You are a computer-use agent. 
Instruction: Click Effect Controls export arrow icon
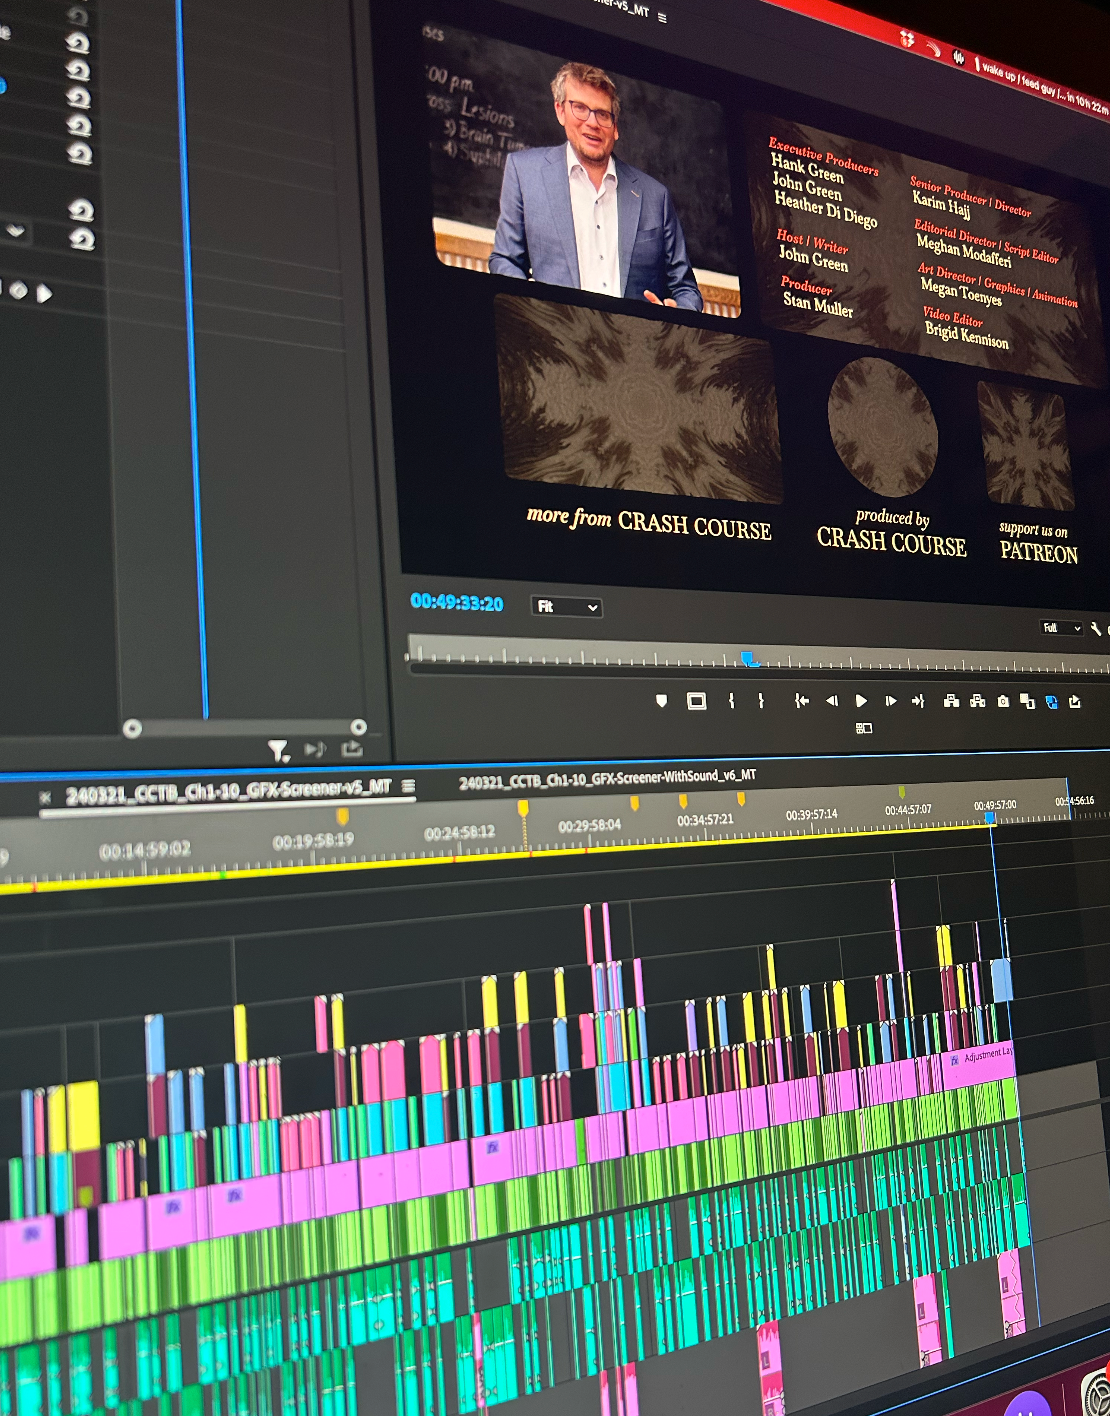coord(352,748)
